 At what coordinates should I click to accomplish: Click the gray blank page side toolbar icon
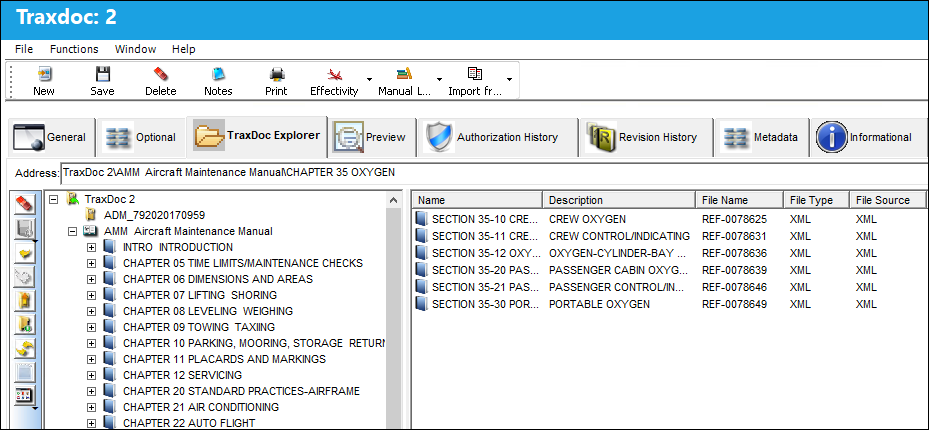pos(25,373)
